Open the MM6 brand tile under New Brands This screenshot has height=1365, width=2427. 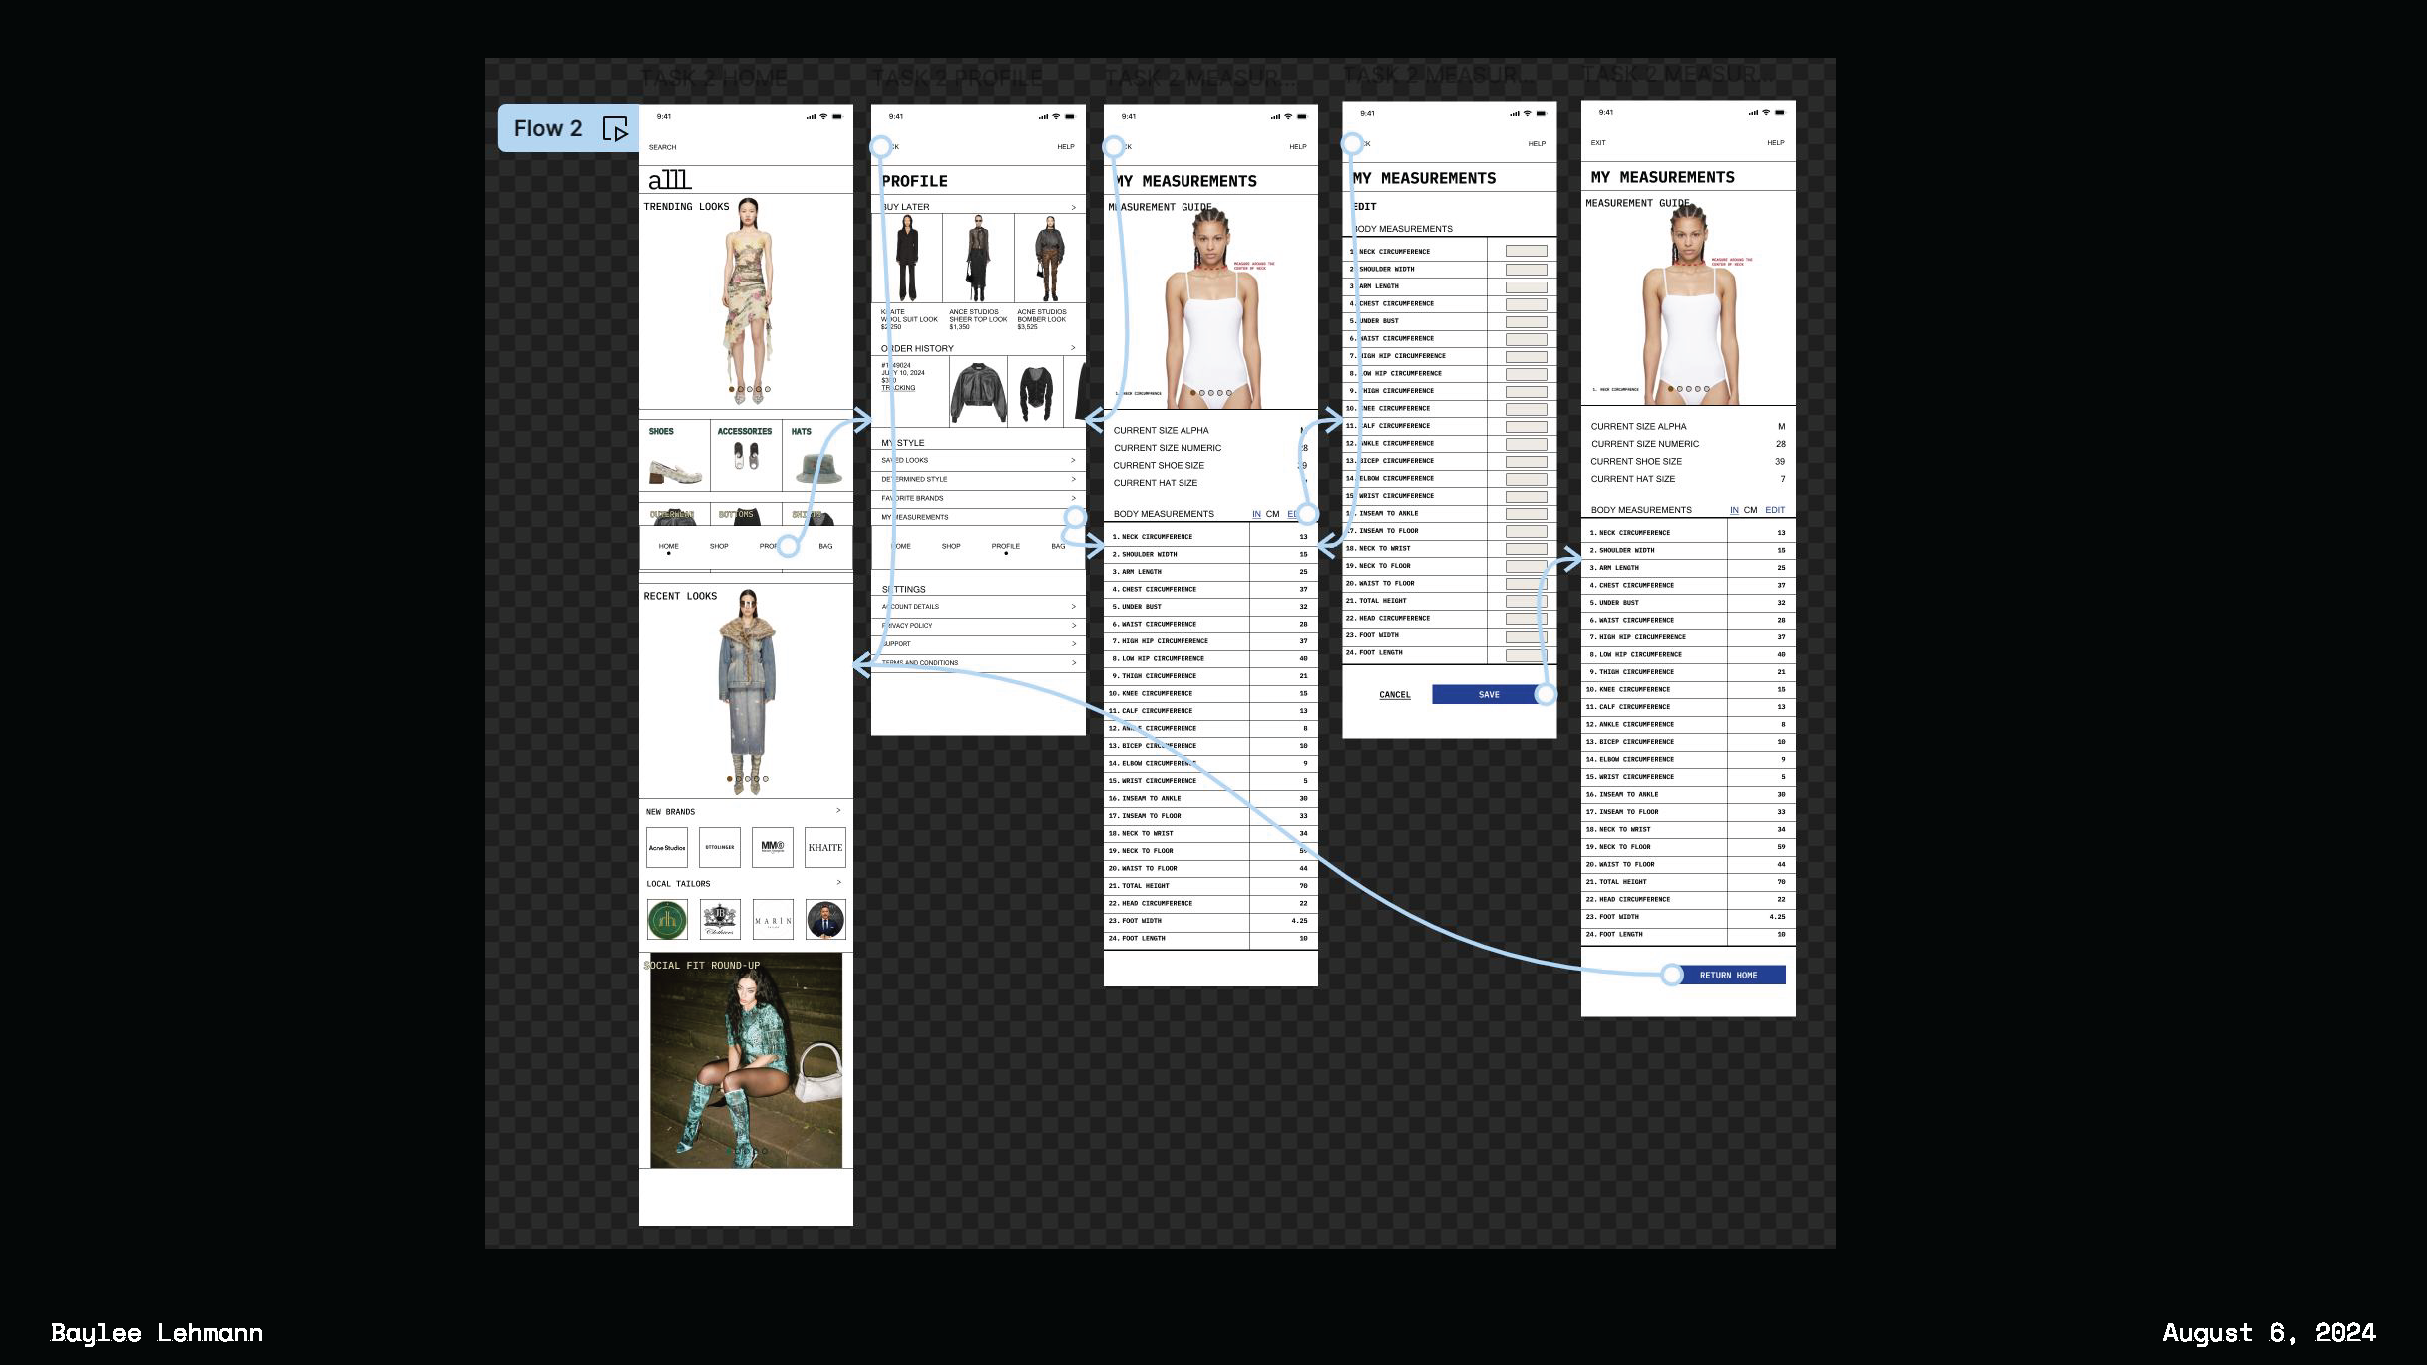point(772,847)
